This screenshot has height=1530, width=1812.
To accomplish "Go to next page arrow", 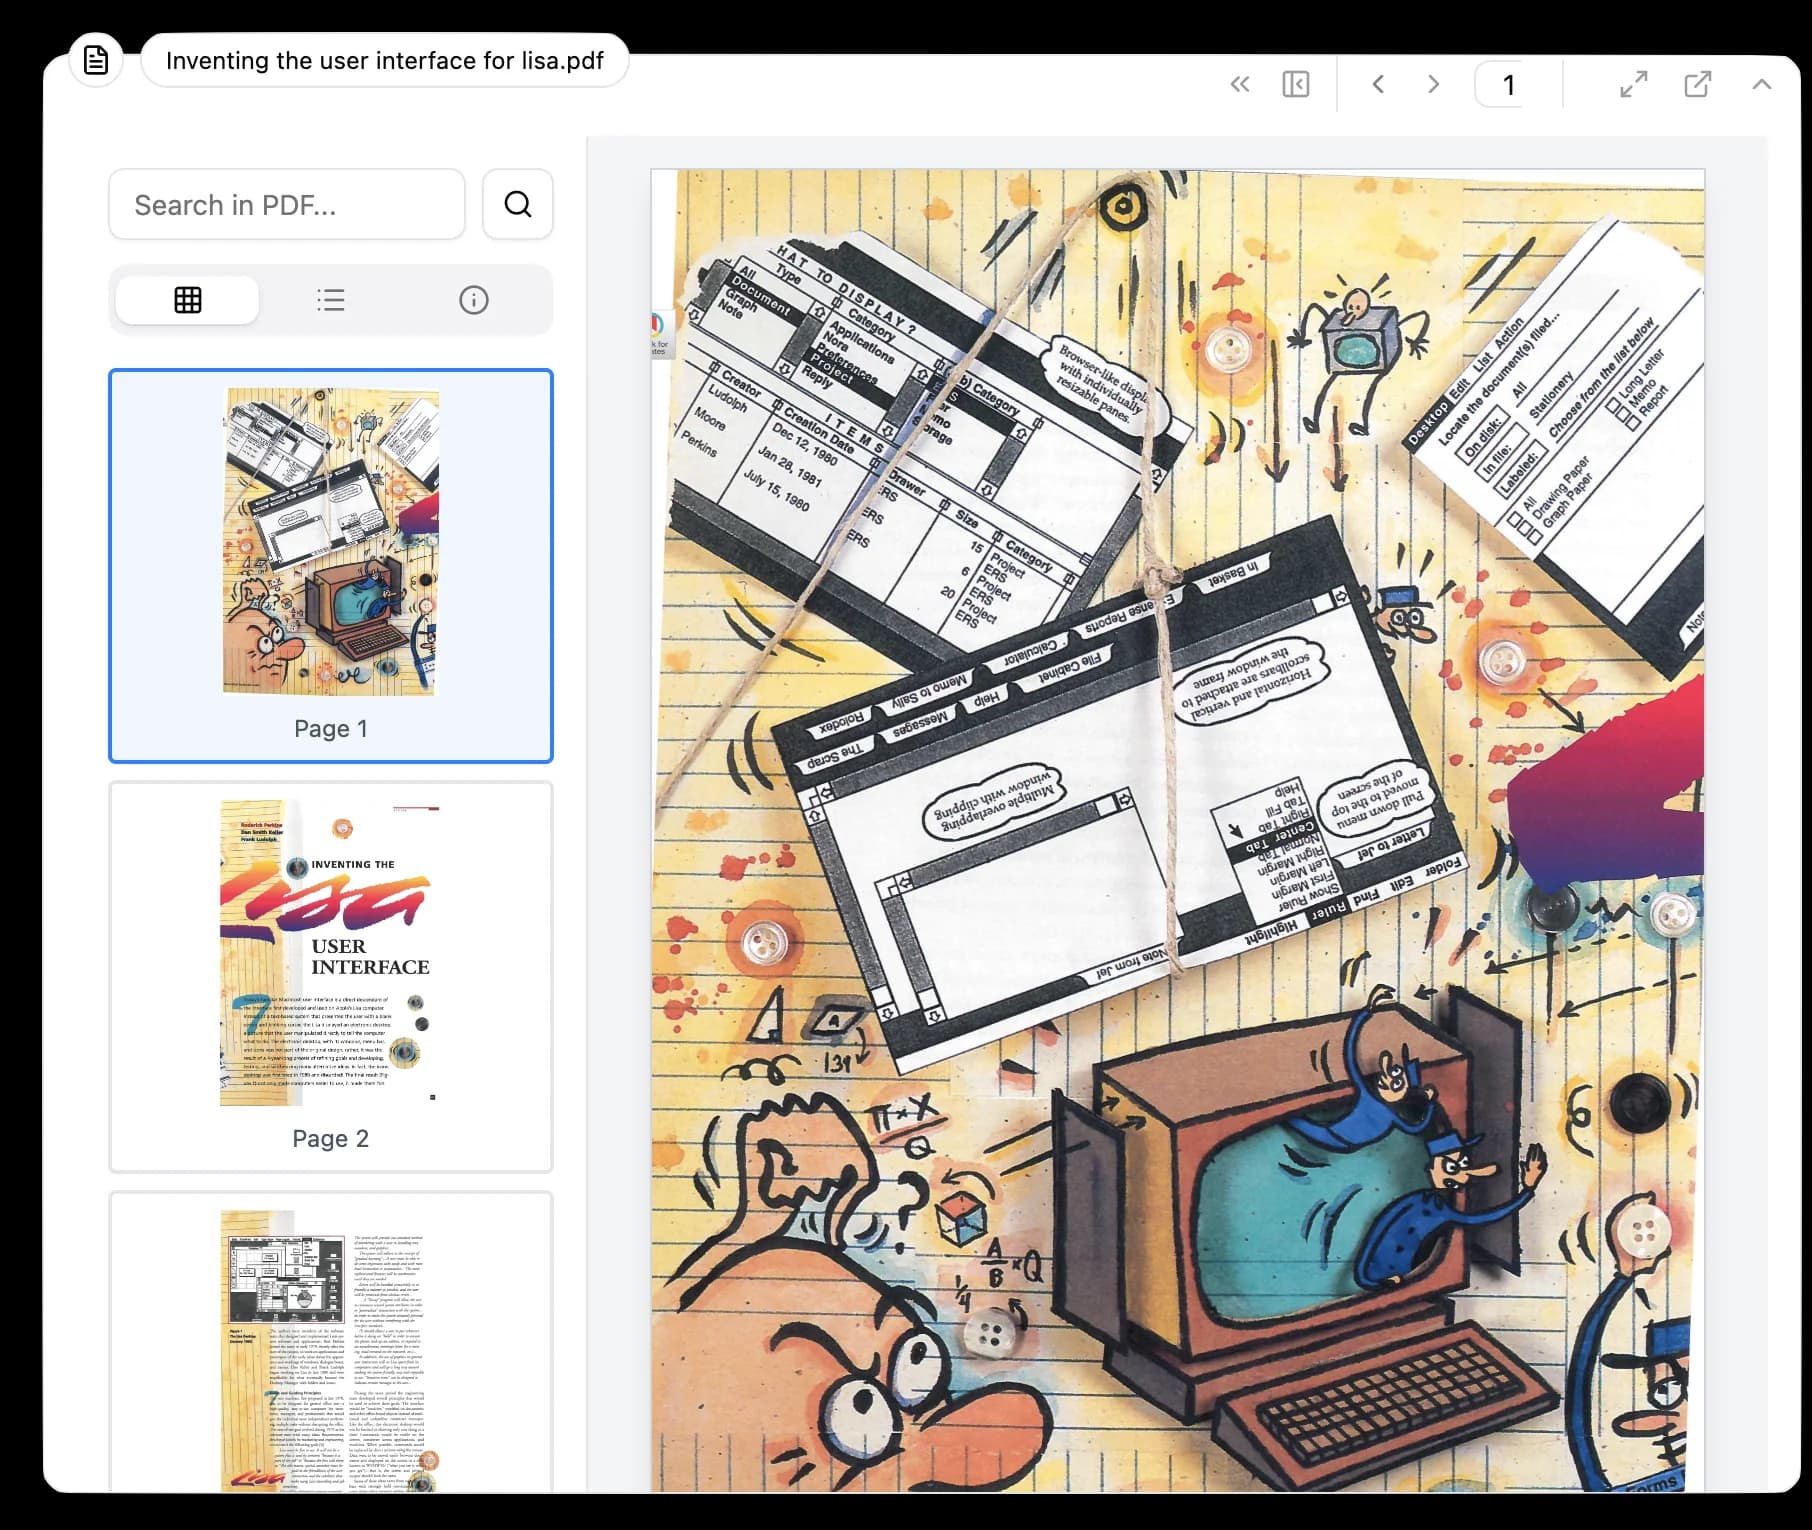I will (x=1434, y=84).
